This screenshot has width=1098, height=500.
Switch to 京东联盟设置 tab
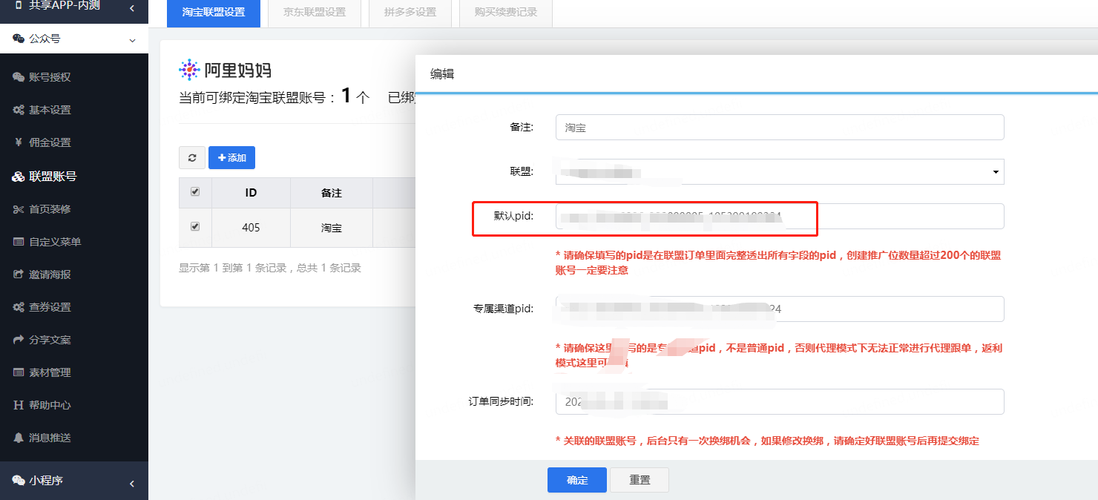(x=315, y=13)
